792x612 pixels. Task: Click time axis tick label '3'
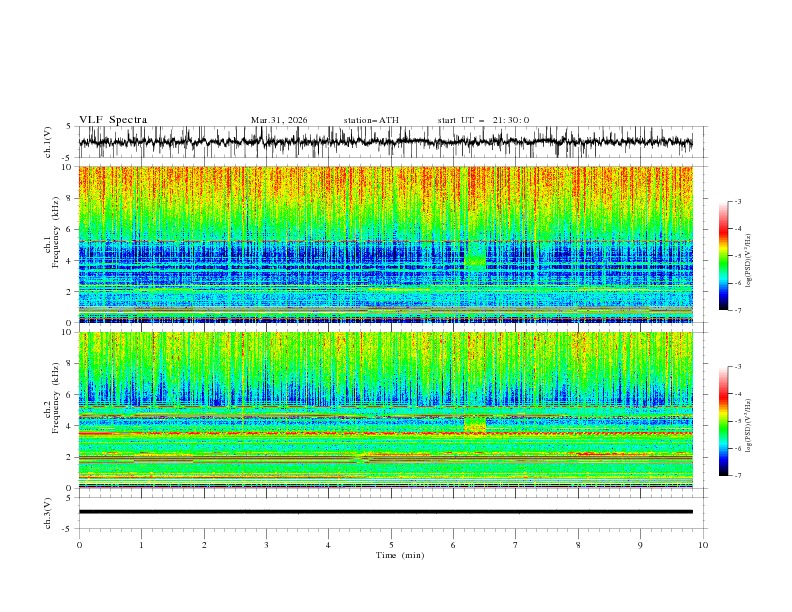click(266, 545)
